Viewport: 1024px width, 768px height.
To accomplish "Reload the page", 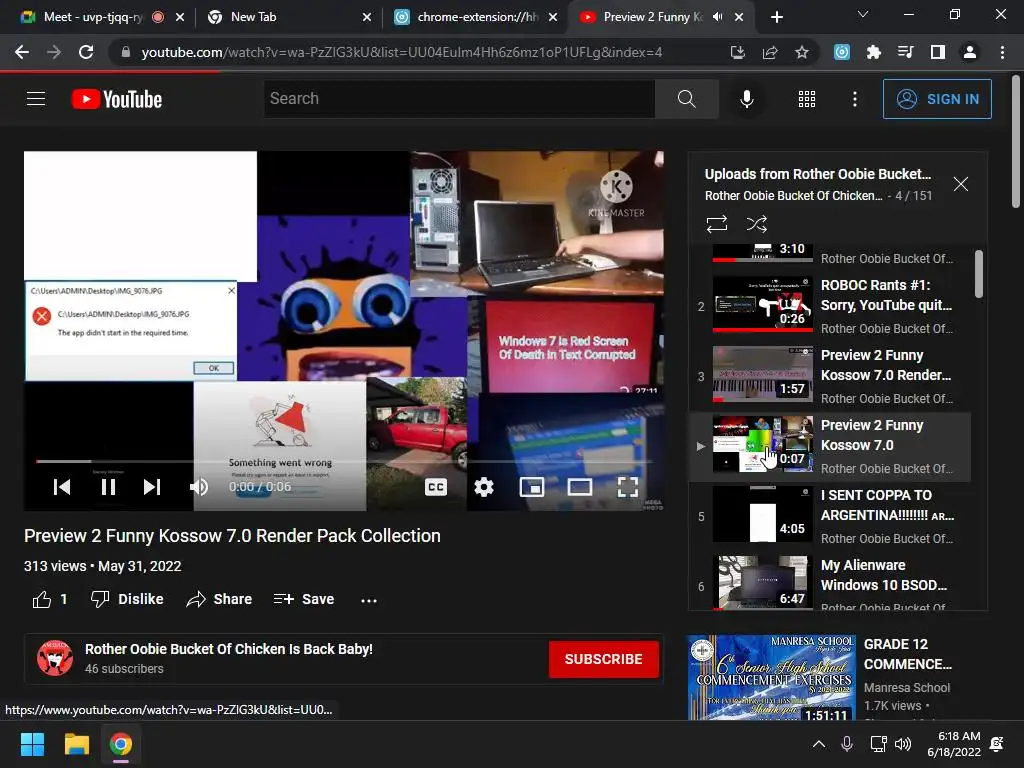I will click(x=86, y=52).
